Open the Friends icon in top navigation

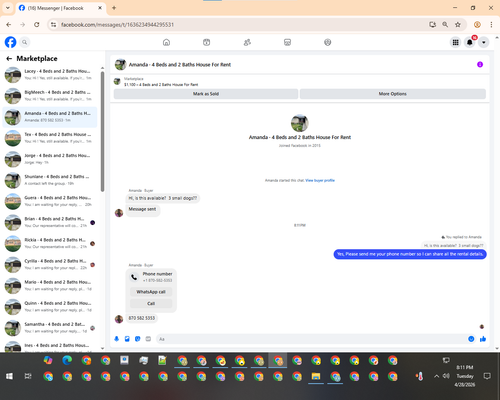click(247, 42)
